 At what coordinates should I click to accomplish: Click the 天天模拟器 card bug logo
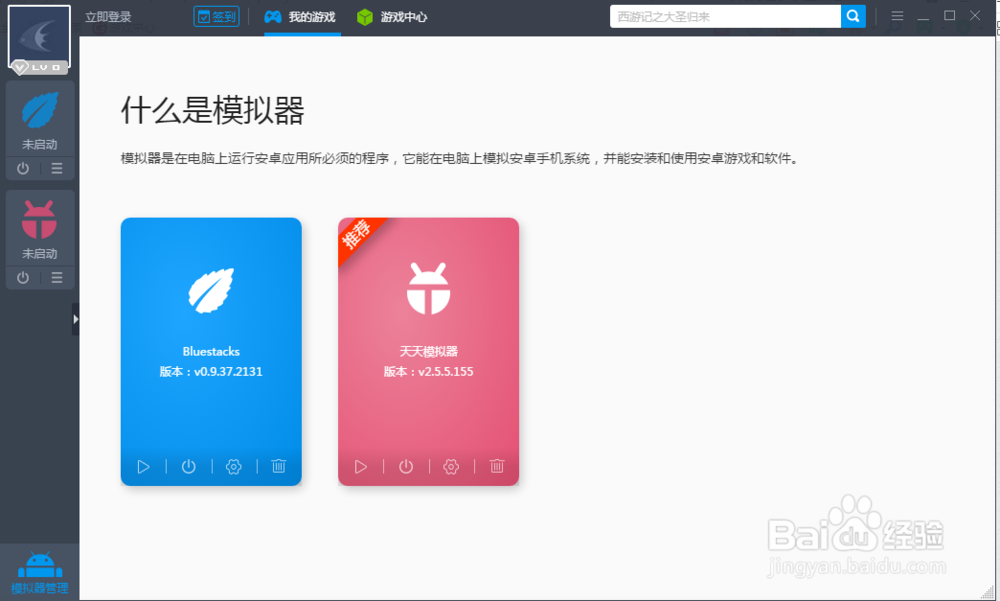click(x=429, y=288)
